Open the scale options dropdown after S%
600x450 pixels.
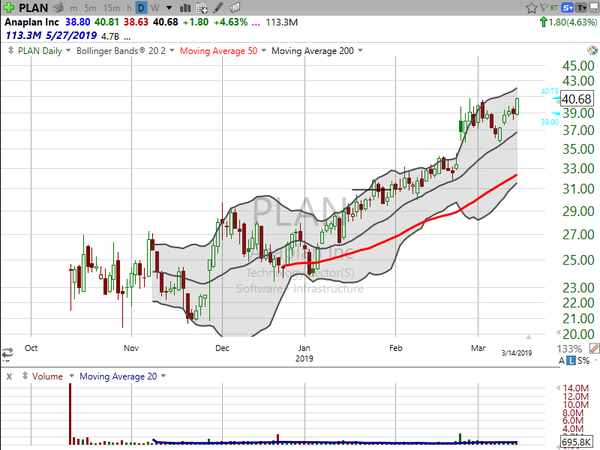595,360
